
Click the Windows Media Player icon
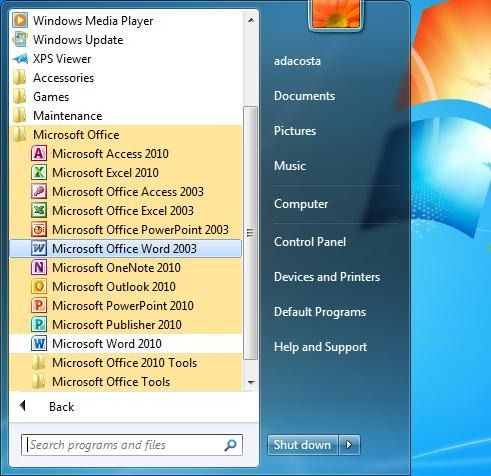coord(20,20)
